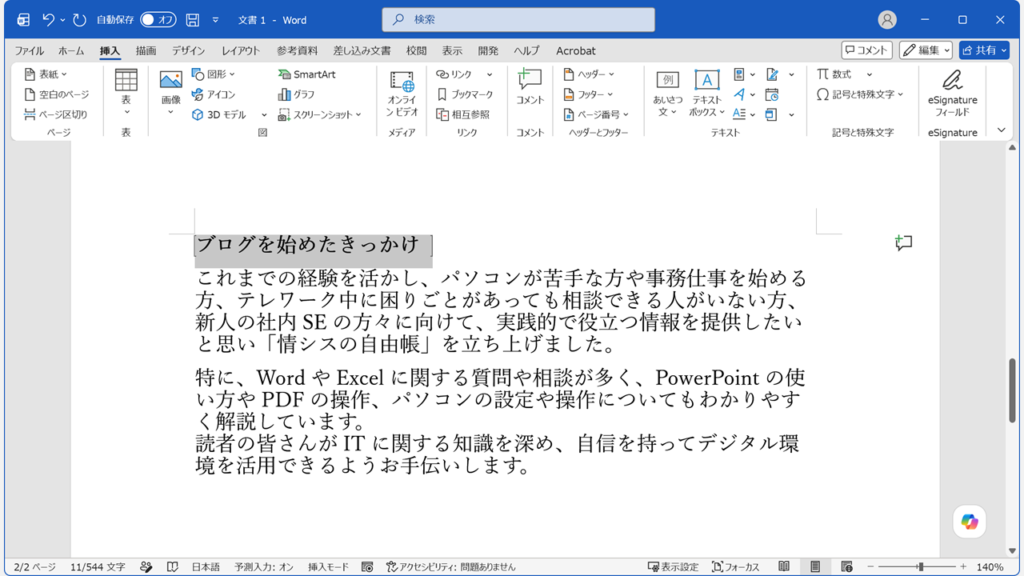Click the zoom slider handle

(920, 567)
